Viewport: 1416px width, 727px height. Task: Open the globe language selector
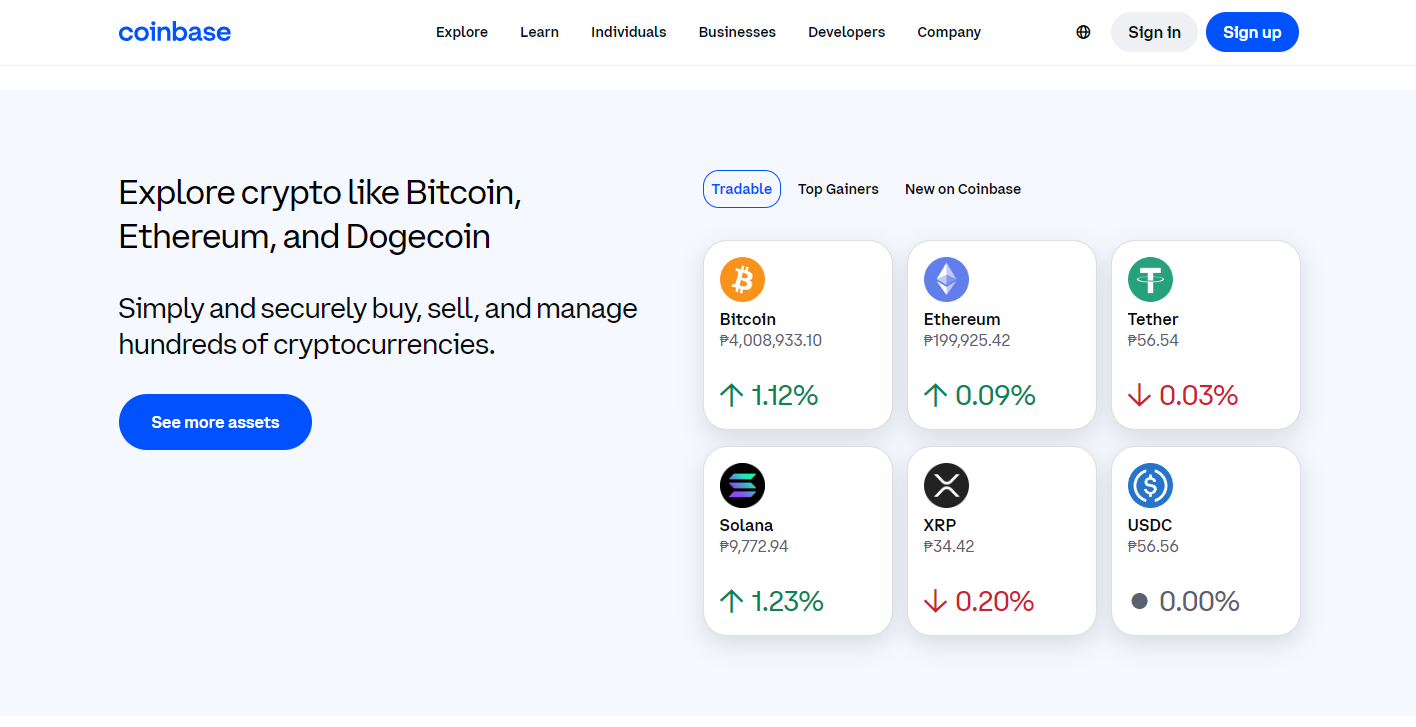click(x=1083, y=32)
